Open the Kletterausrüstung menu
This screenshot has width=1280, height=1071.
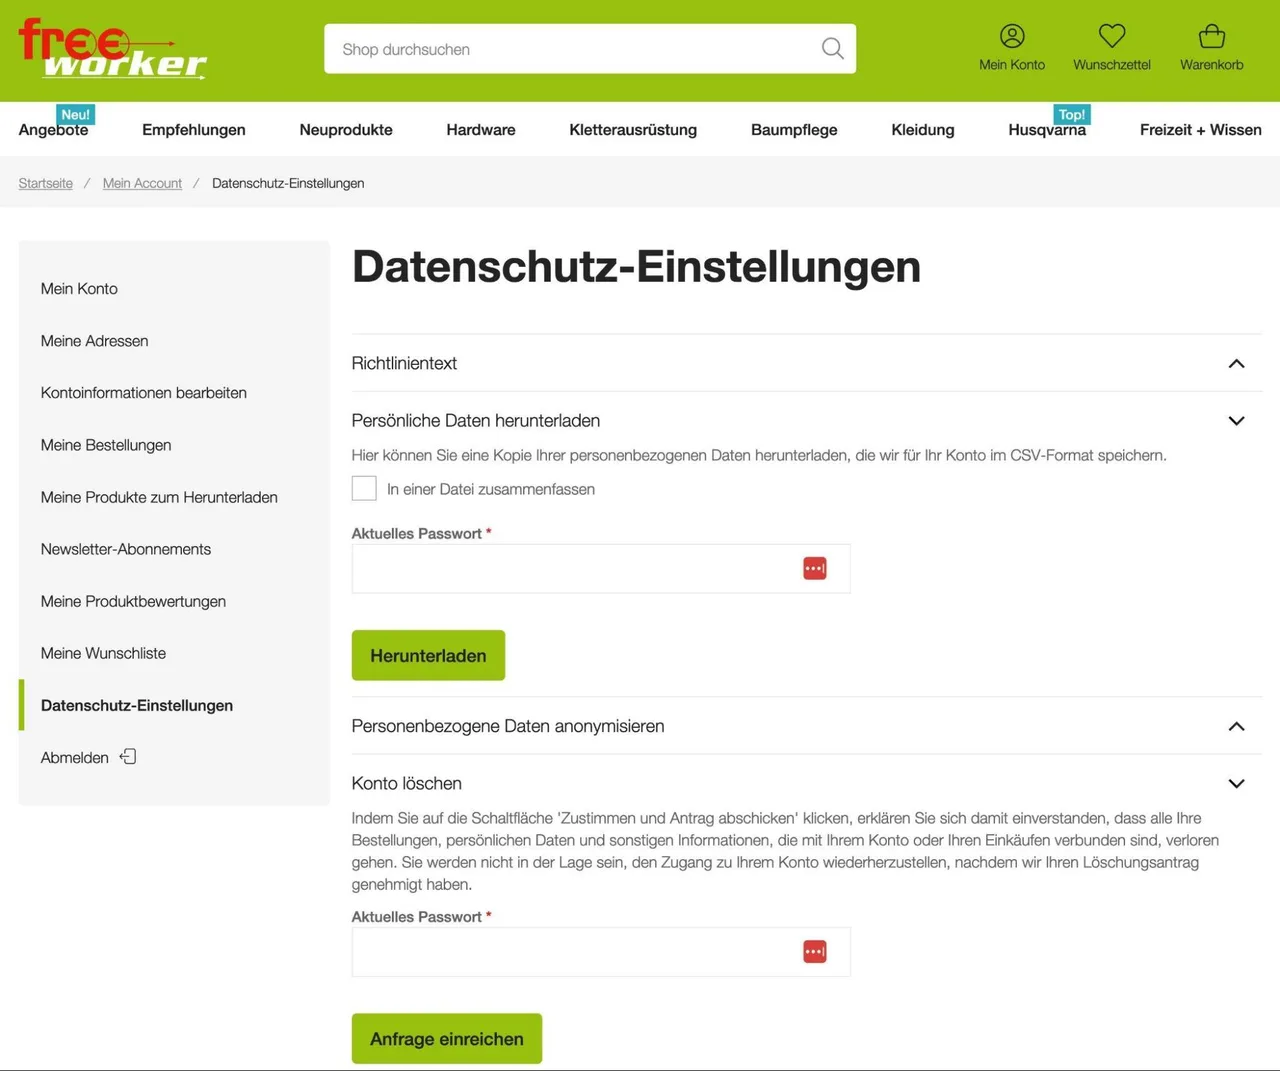click(x=633, y=130)
